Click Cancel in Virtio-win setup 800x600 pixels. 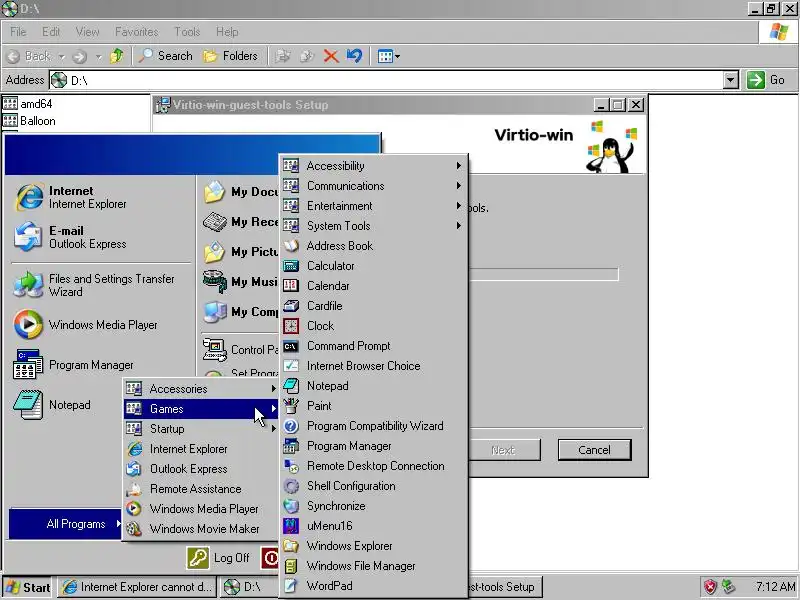point(594,450)
